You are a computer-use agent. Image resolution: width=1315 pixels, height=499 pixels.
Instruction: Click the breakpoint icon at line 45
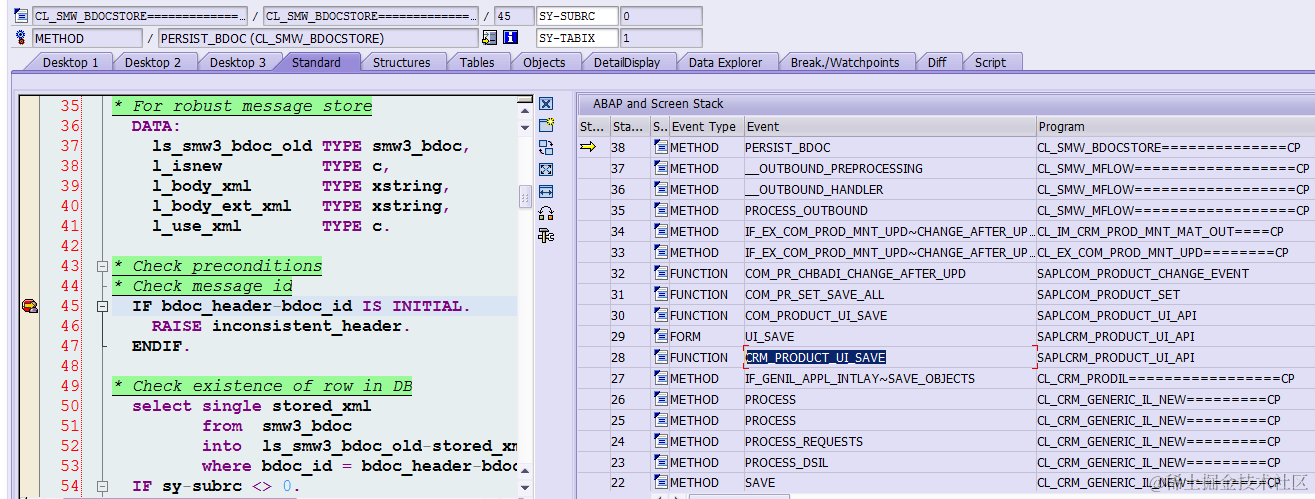(29, 306)
